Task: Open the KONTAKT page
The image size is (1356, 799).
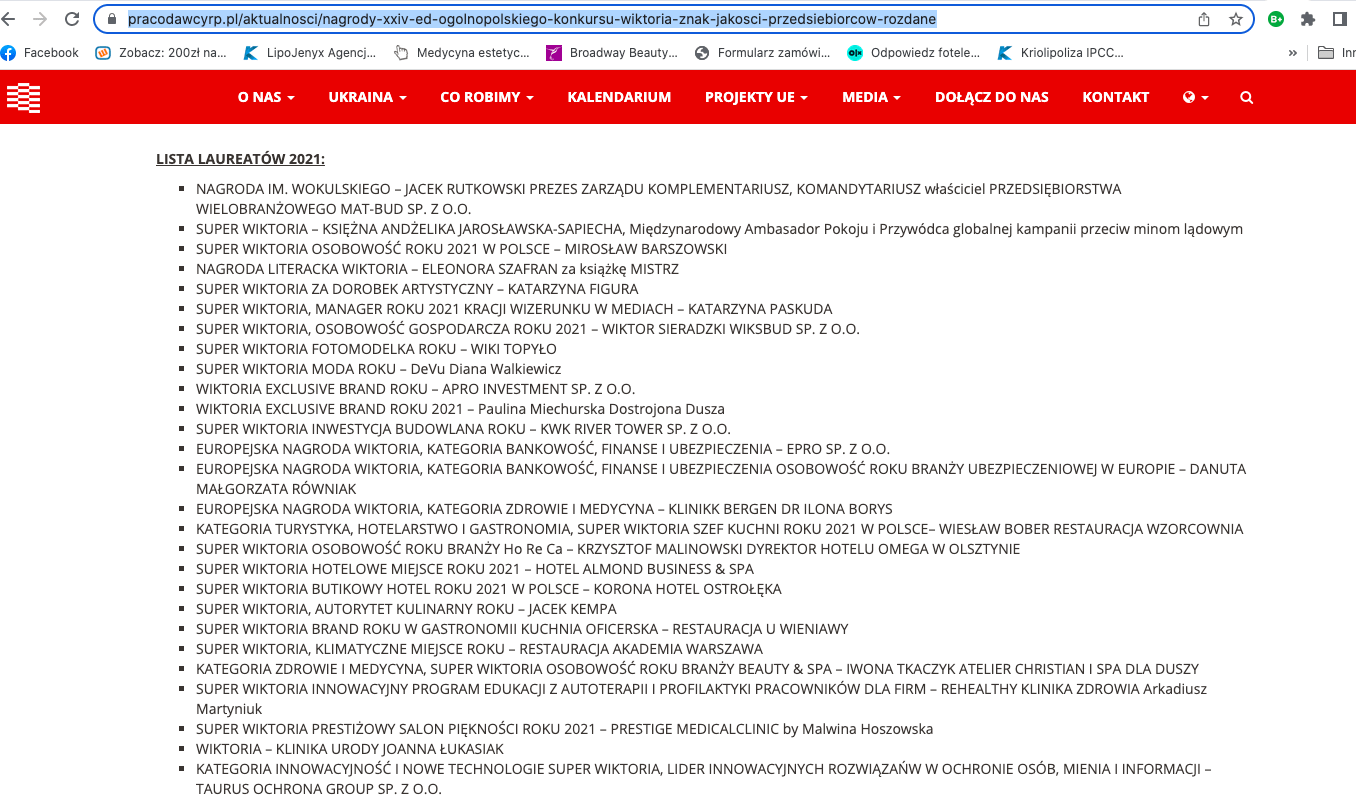Action: coord(1115,97)
